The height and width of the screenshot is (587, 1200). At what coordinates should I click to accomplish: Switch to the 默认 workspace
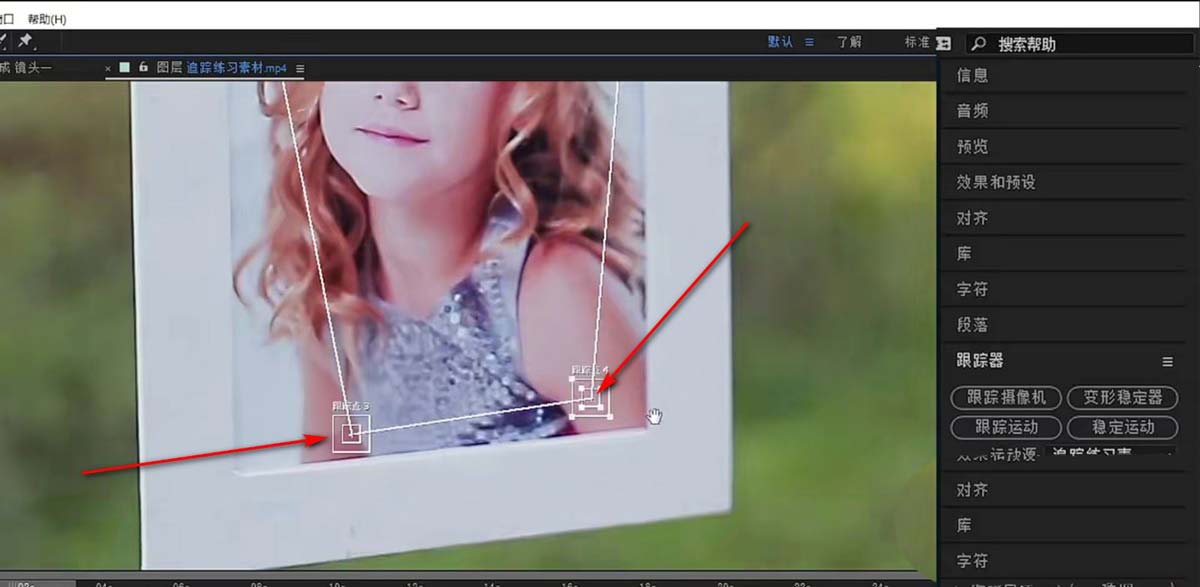pos(780,42)
